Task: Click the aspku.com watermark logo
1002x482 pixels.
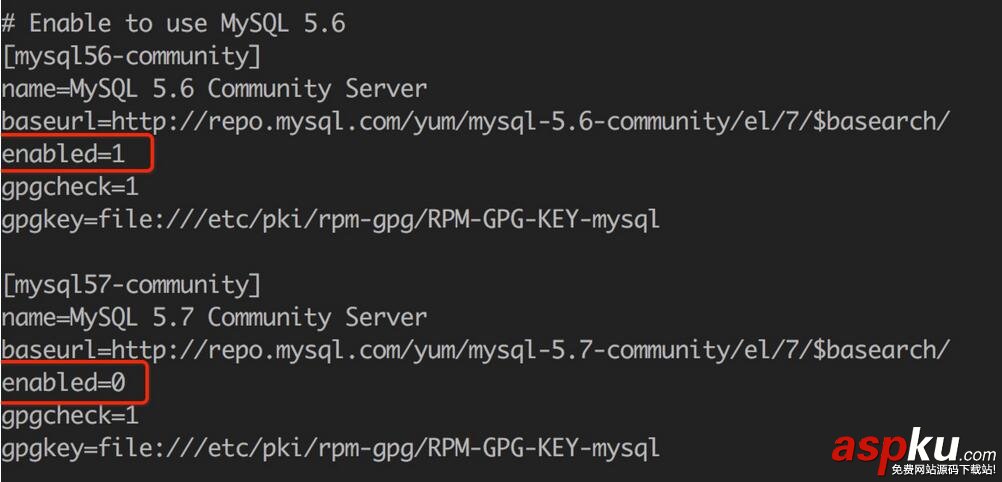Action: pos(911,445)
